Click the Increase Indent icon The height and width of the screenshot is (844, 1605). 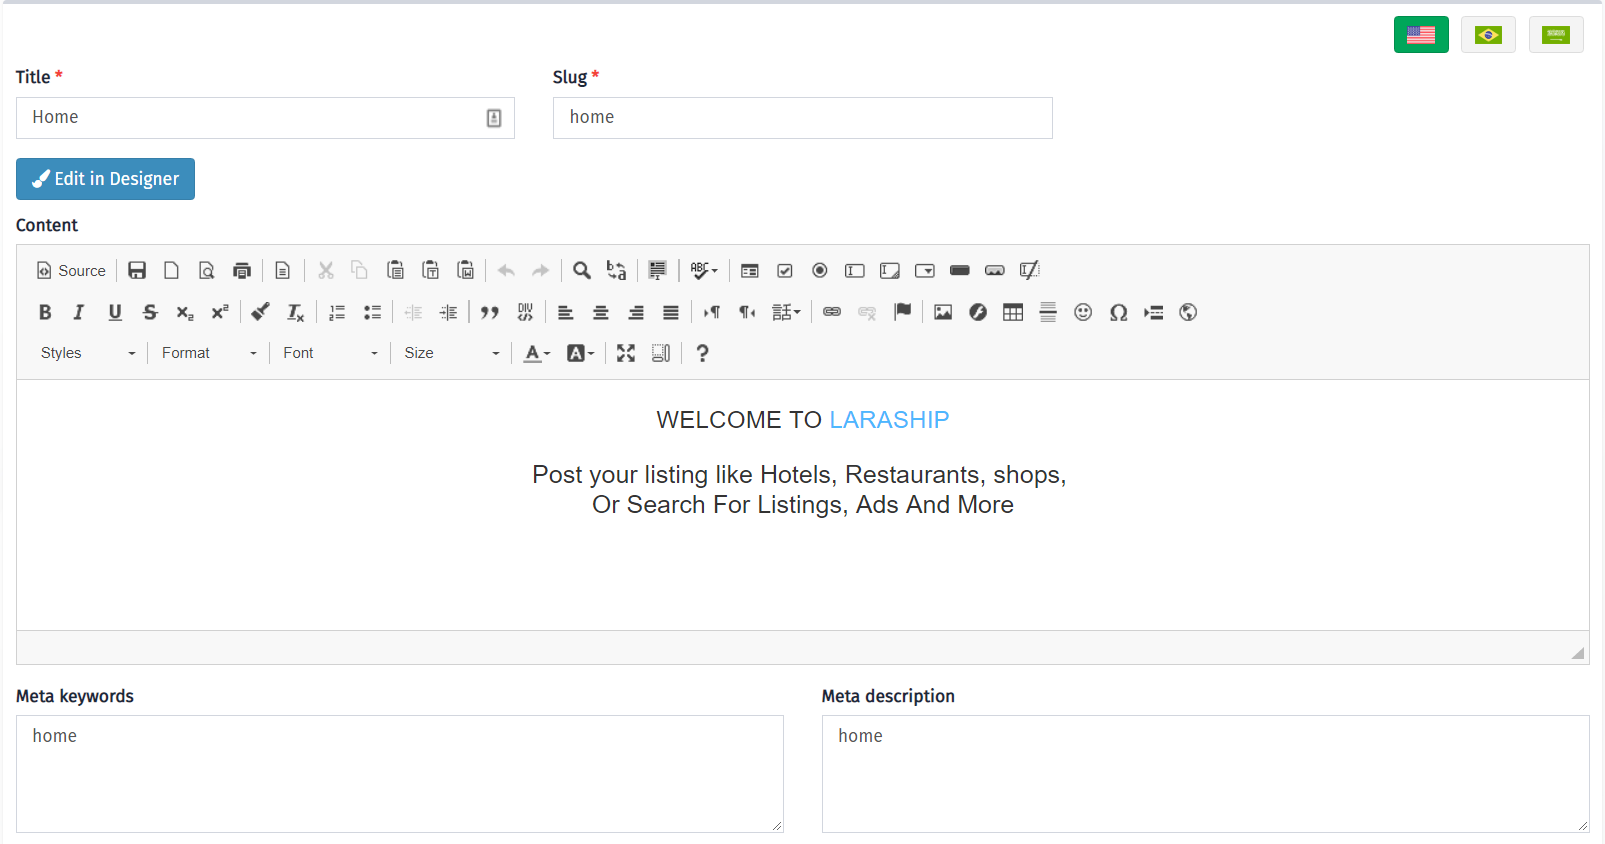449,313
